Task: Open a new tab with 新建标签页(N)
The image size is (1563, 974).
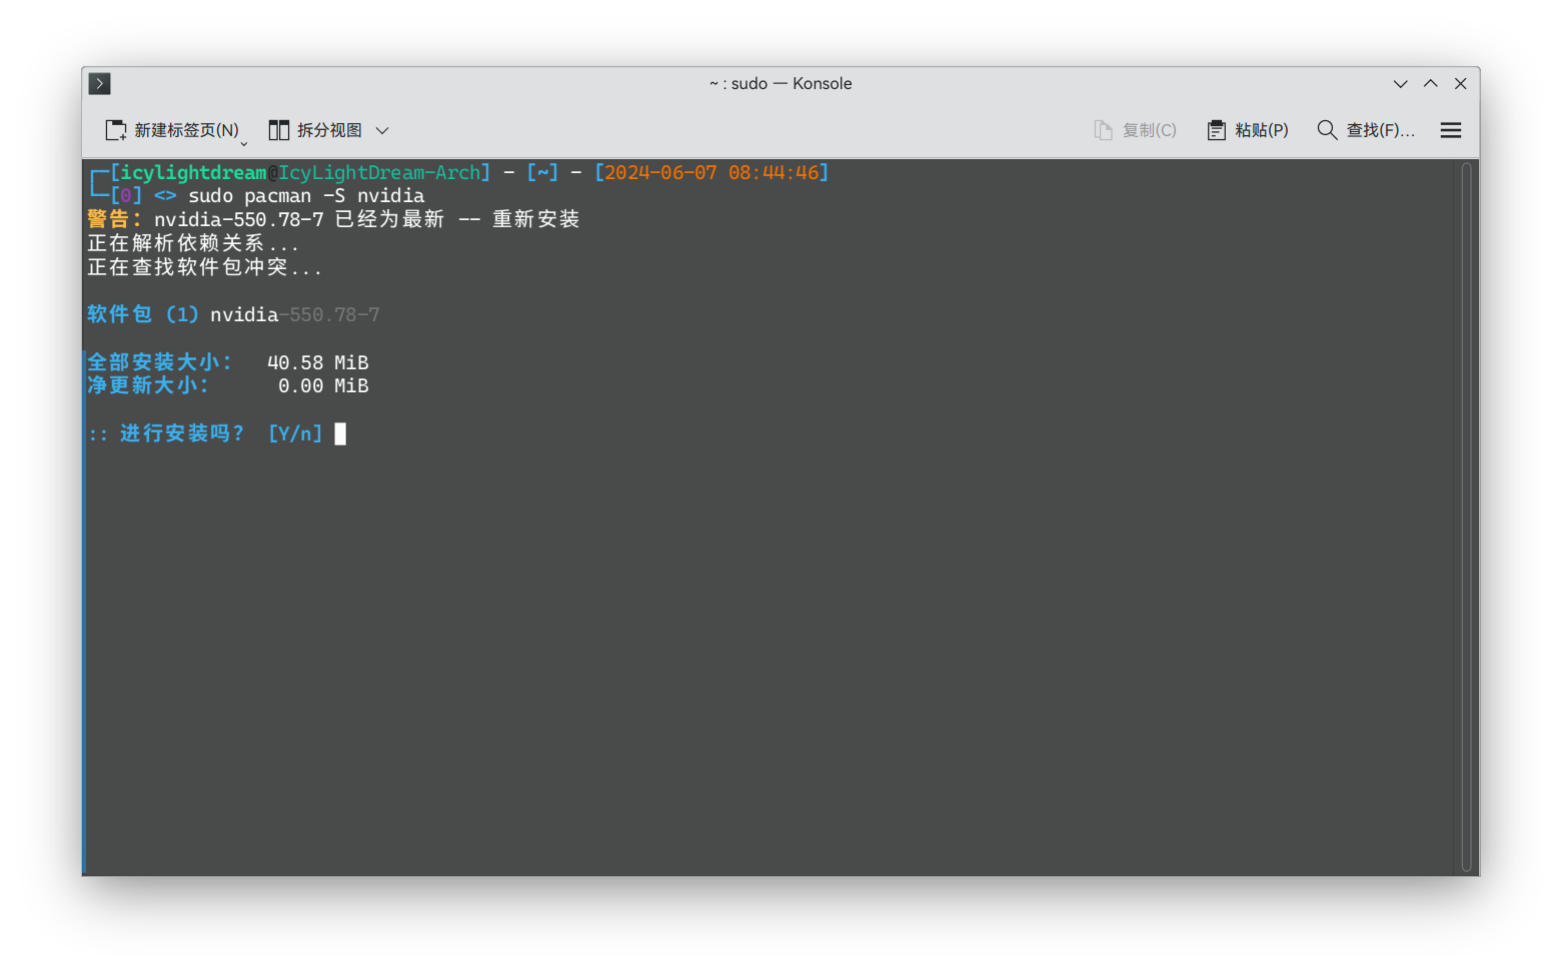Action: click(x=171, y=130)
